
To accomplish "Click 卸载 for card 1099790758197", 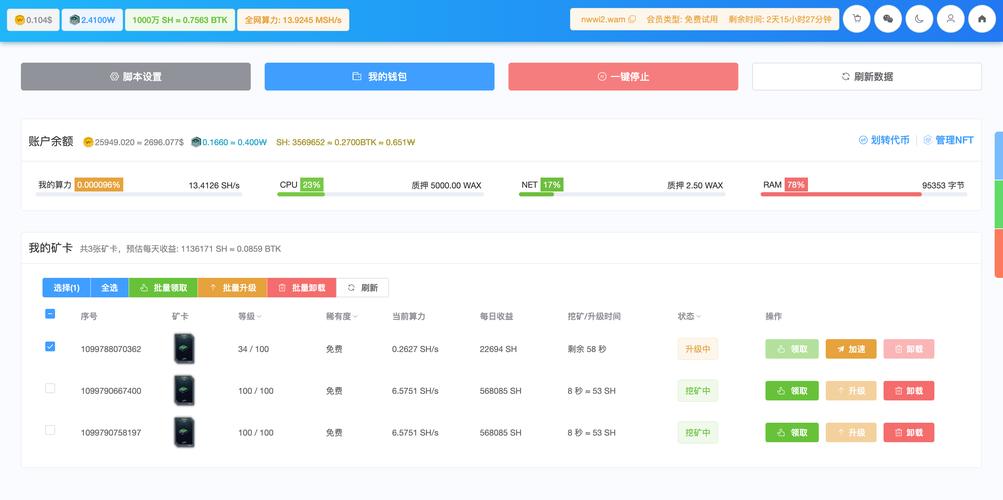I will pos(909,433).
